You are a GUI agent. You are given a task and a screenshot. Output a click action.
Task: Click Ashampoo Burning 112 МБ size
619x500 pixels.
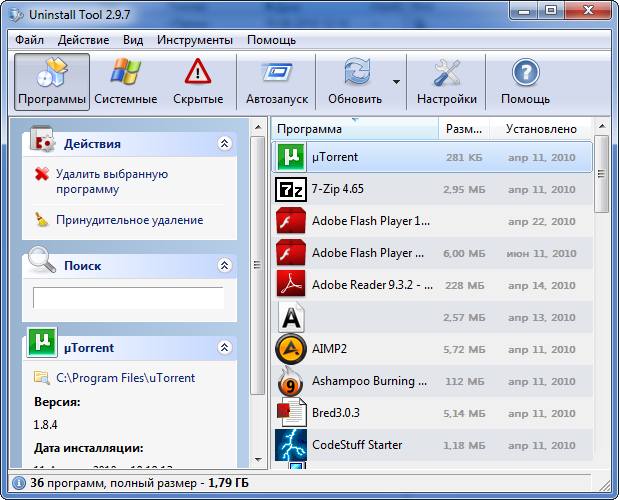(465, 382)
